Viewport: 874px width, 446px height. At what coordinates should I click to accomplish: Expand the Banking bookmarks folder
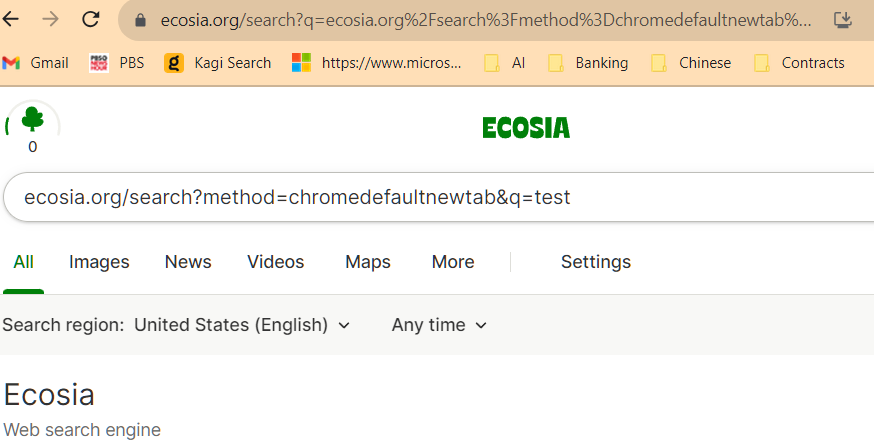click(x=588, y=63)
